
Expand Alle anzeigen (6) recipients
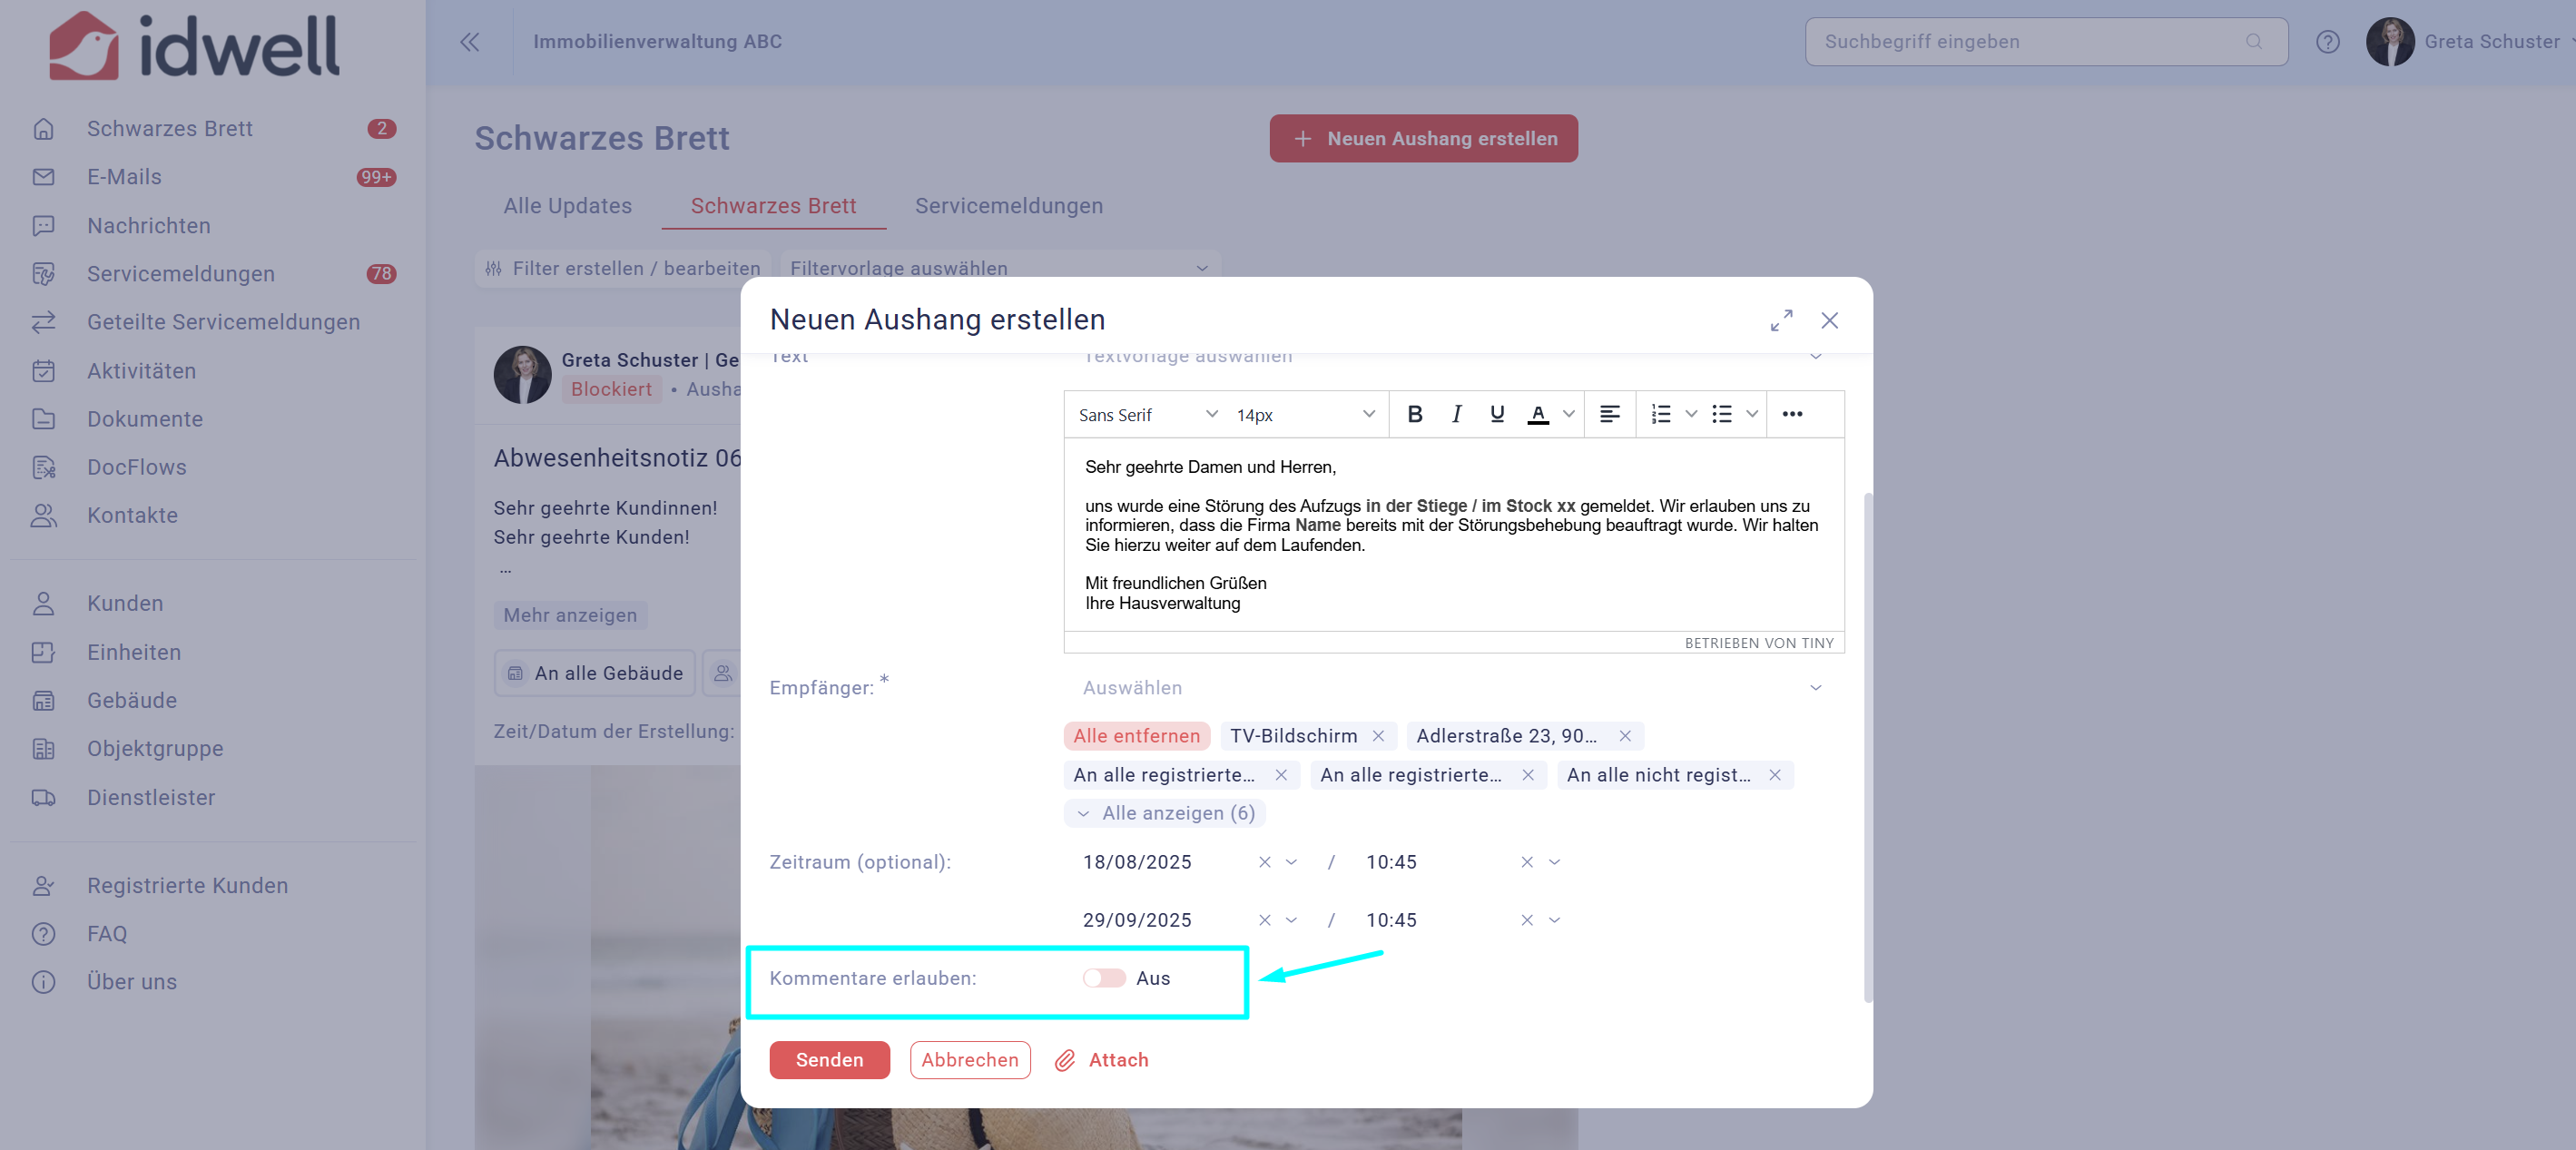[x=1164, y=813]
